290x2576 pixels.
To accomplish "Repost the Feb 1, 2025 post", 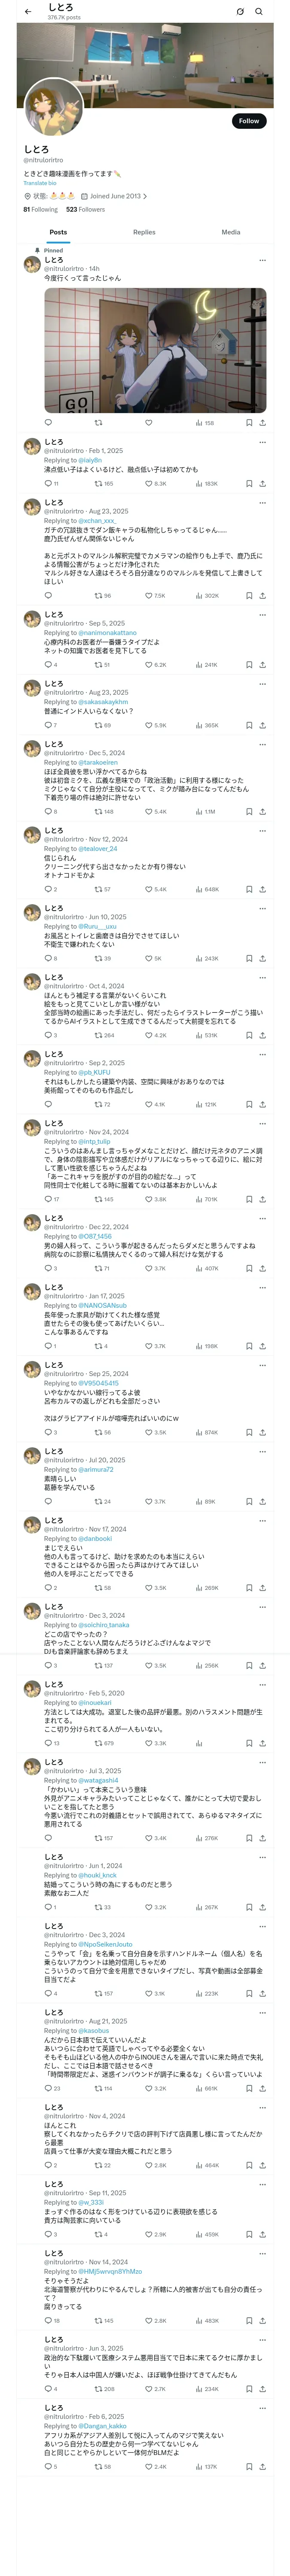I will 99,483.
